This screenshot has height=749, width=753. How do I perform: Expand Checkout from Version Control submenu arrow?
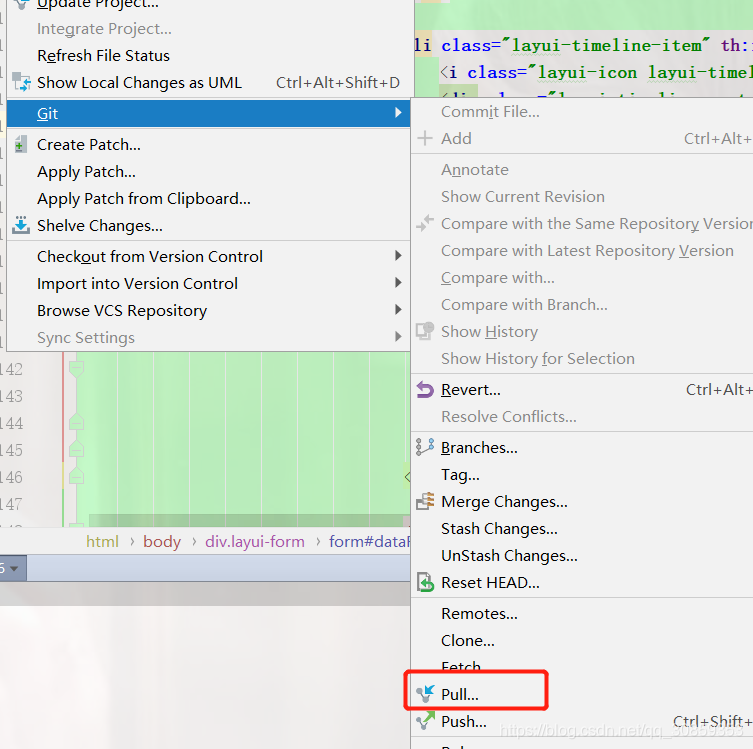(398, 255)
